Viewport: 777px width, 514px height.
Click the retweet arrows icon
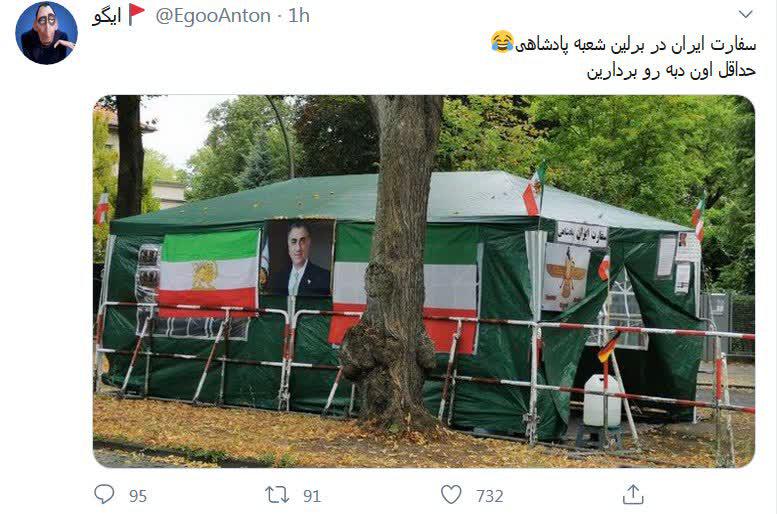277,495
